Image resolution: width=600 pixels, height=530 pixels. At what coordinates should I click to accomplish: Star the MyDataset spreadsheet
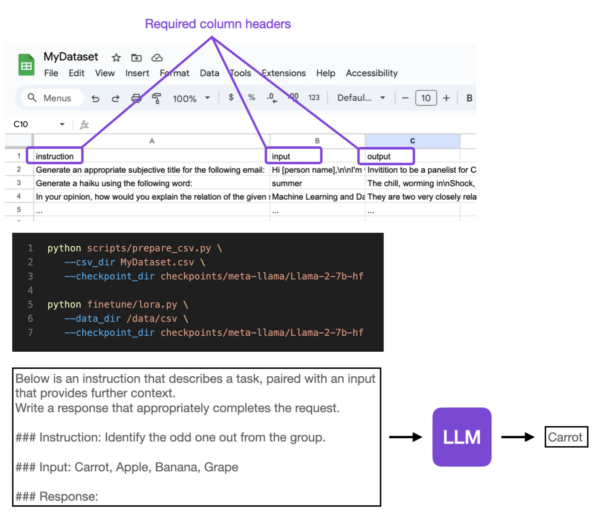coord(116,58)
